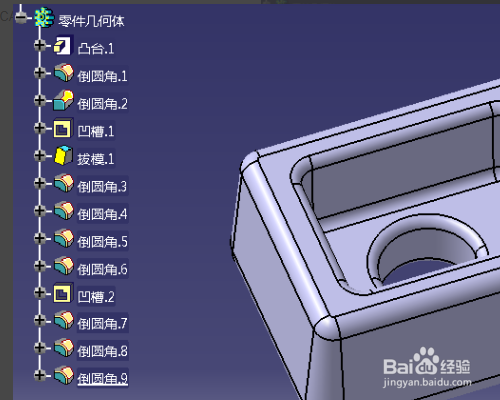Expand the 倒圆角.3 node
Viewport: 500px width, 400px height.
[x=40, y=183]
